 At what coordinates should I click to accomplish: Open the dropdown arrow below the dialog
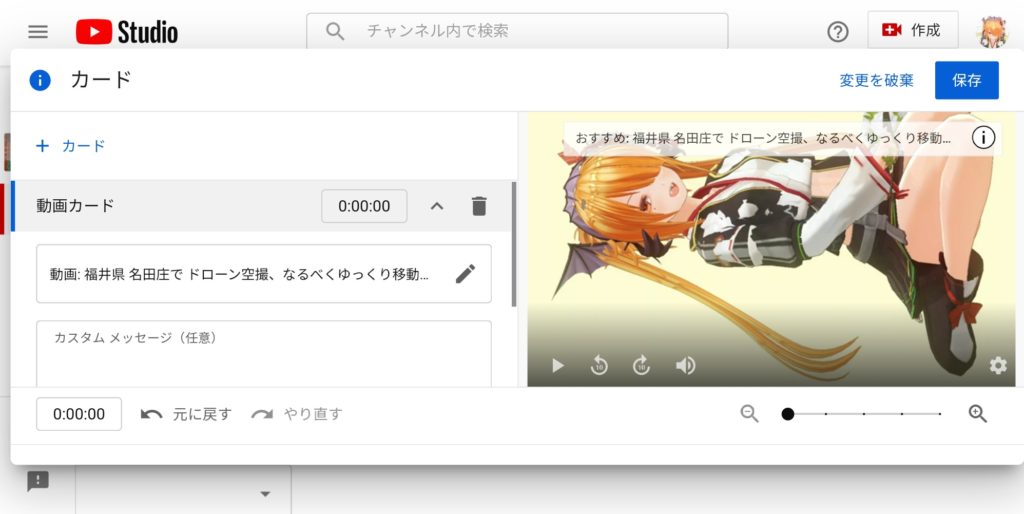pos(265,494)
